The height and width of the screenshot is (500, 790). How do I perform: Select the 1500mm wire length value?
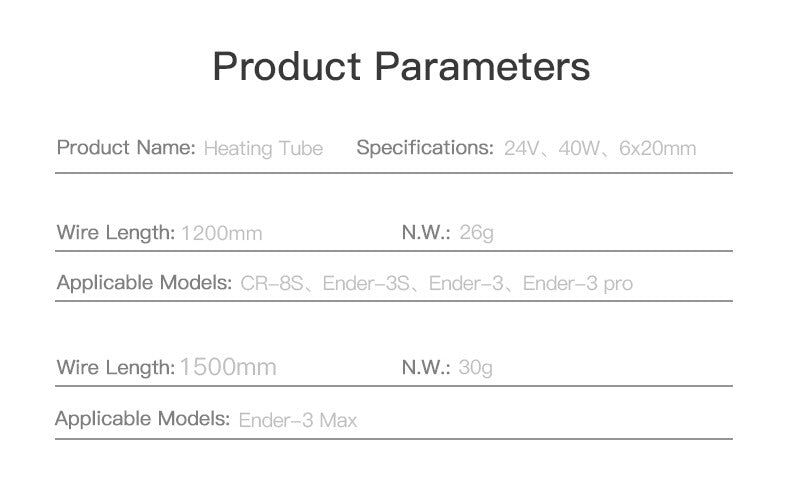[x=228, y=367]
